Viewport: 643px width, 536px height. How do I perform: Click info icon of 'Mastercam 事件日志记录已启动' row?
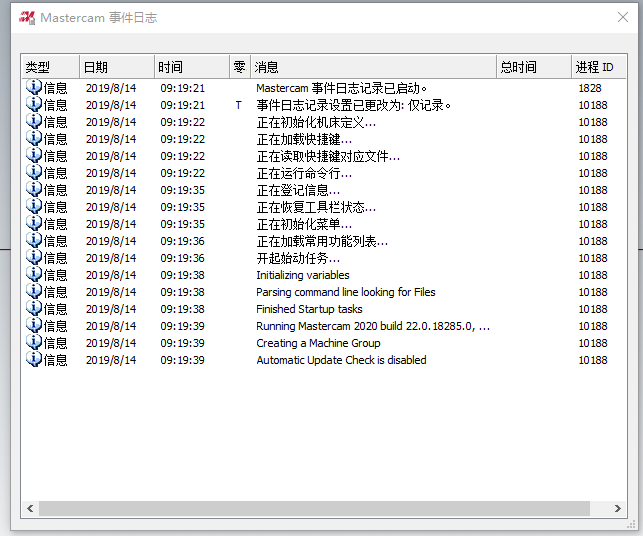coord(34,87)
